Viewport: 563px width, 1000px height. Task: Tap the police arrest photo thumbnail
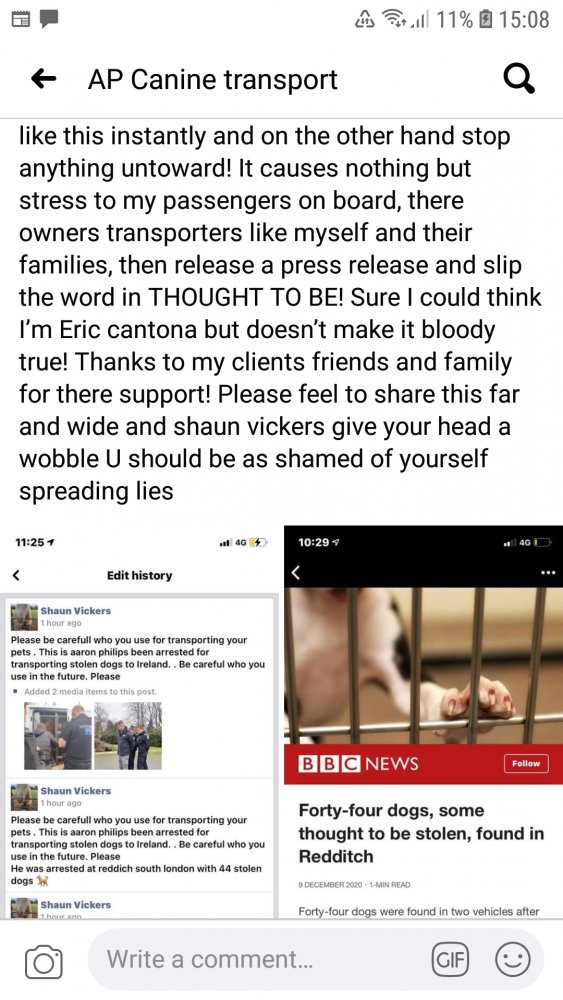click(59, 735)
